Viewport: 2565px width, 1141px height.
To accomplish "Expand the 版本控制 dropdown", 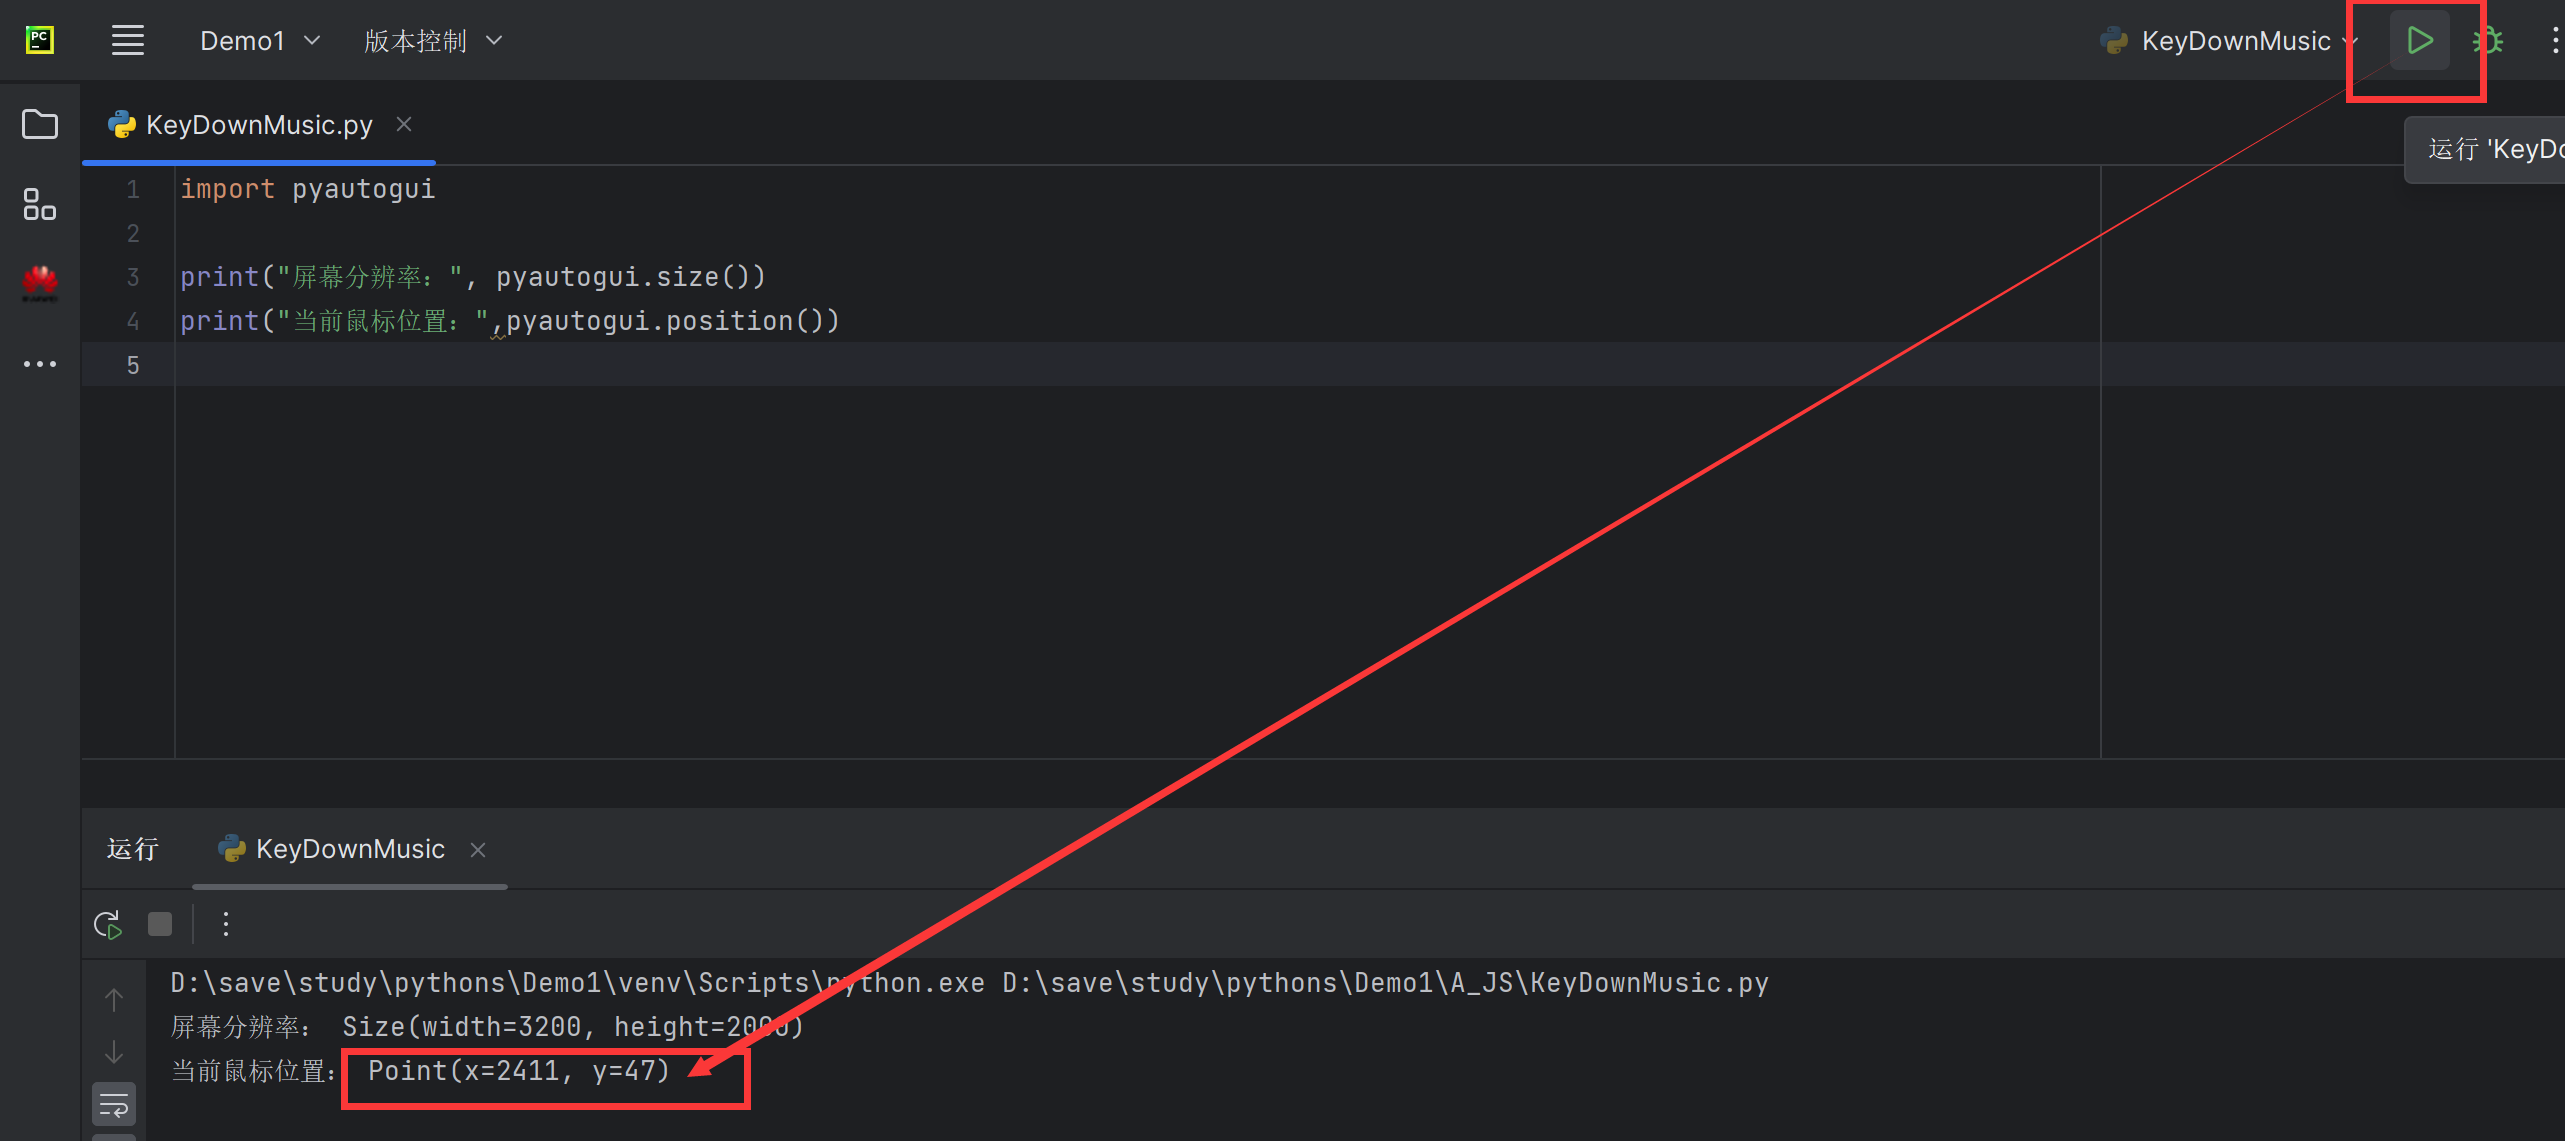I will pos(433,41).
